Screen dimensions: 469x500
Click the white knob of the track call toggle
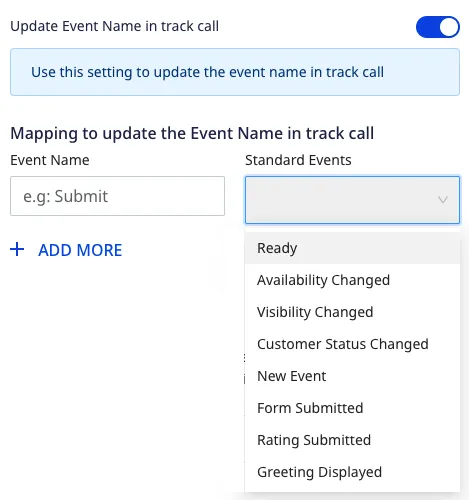click(x=449, y=27)
